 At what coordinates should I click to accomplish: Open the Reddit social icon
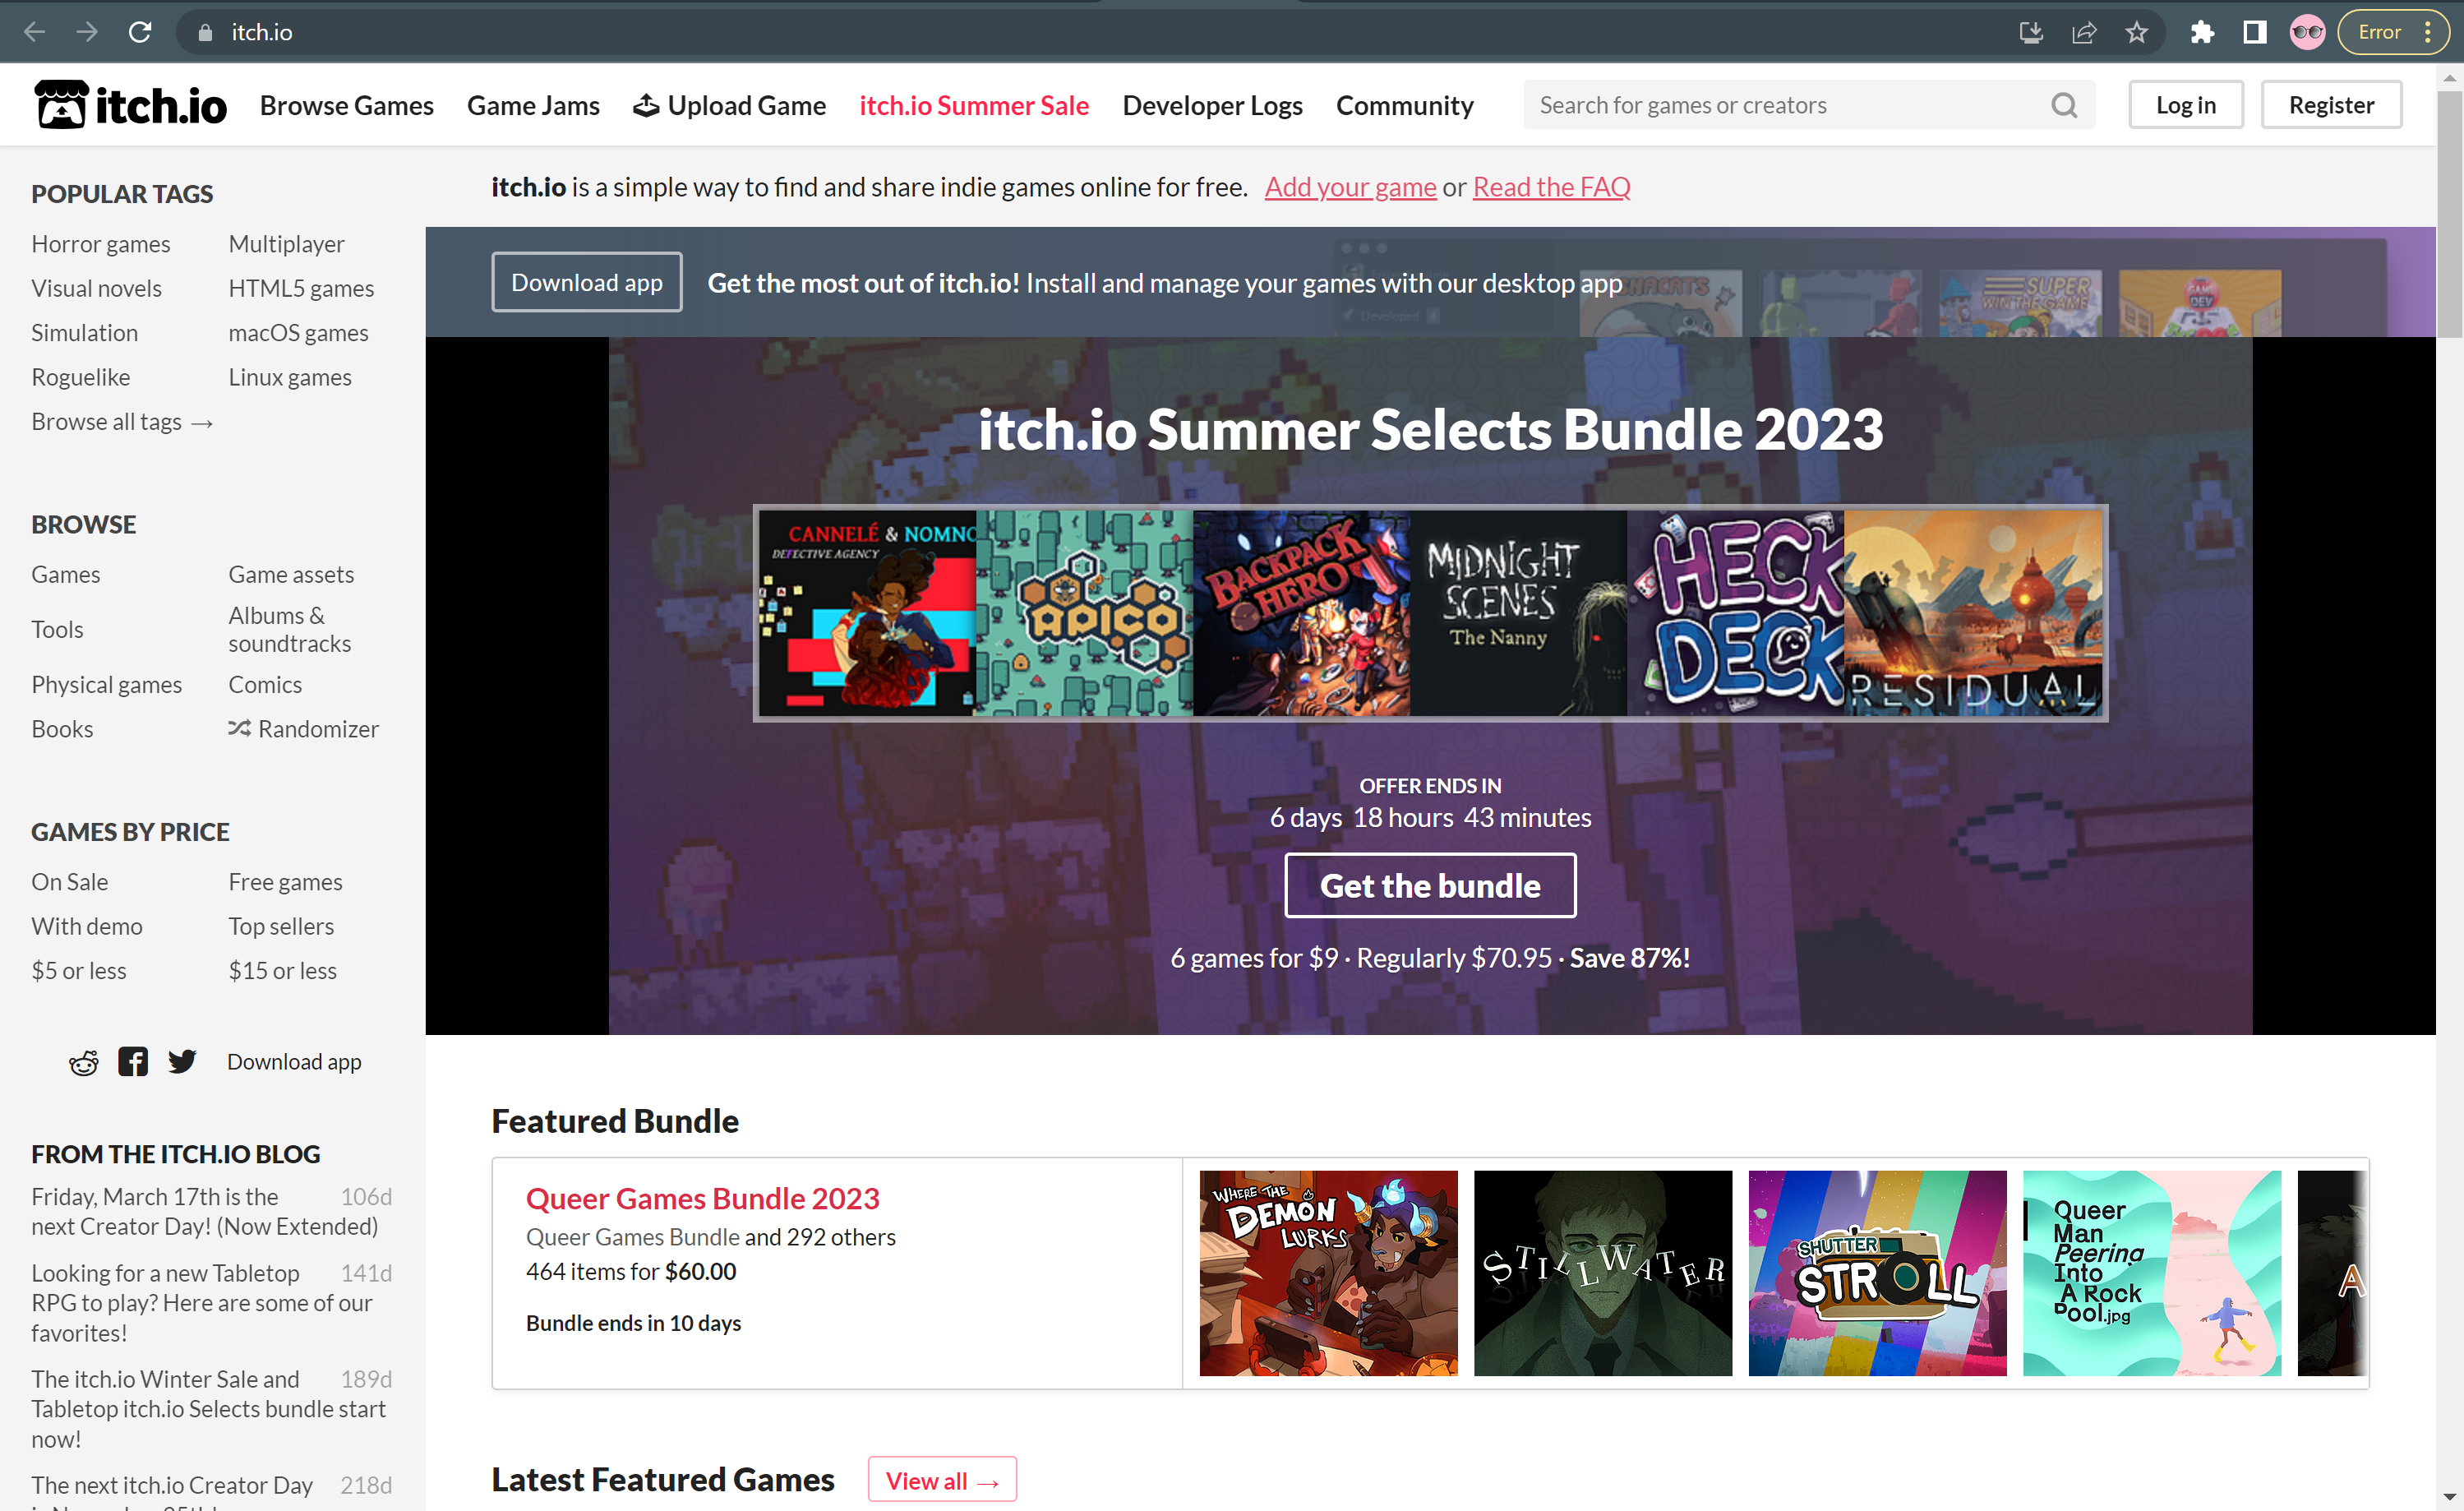pos(84,1062)
